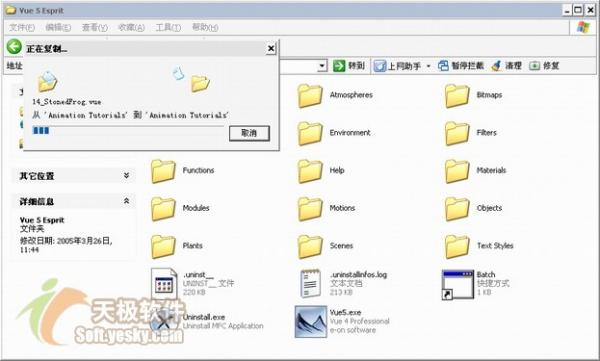
Task: Collapse the 详细信息 panel
Action: (x=126, y=201)
